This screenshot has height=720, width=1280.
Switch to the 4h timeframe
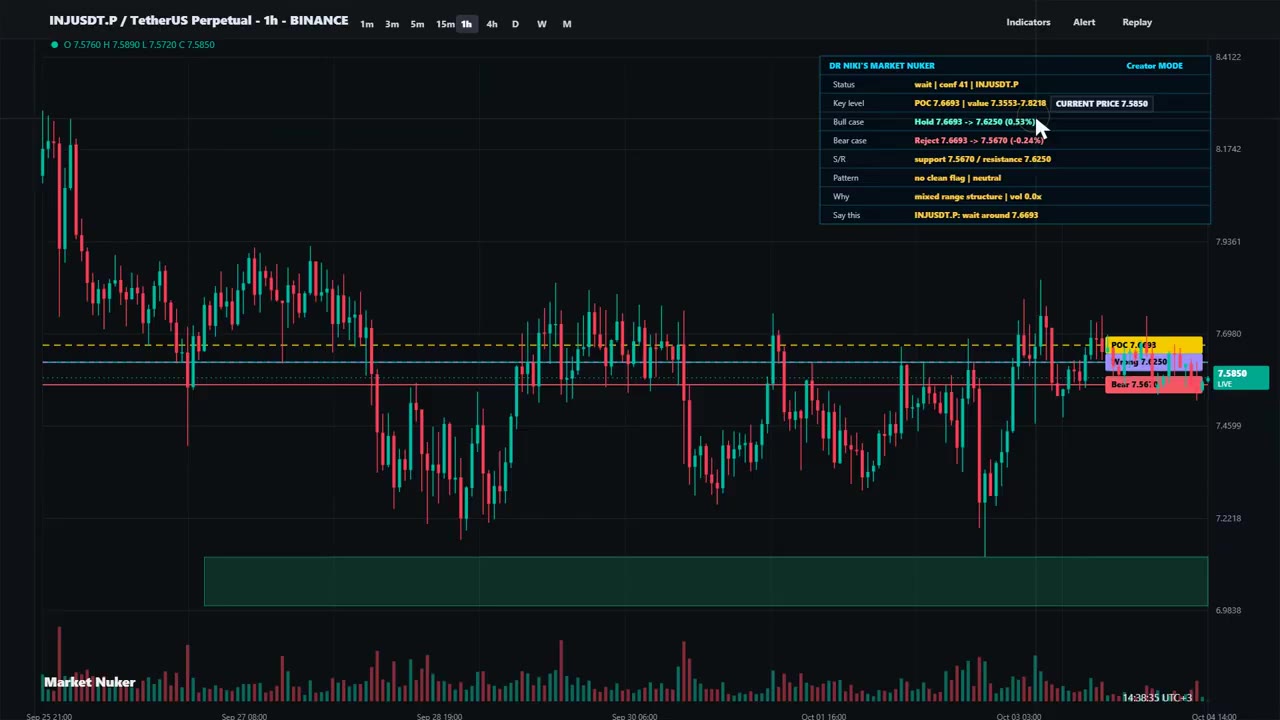coord(491,24)
